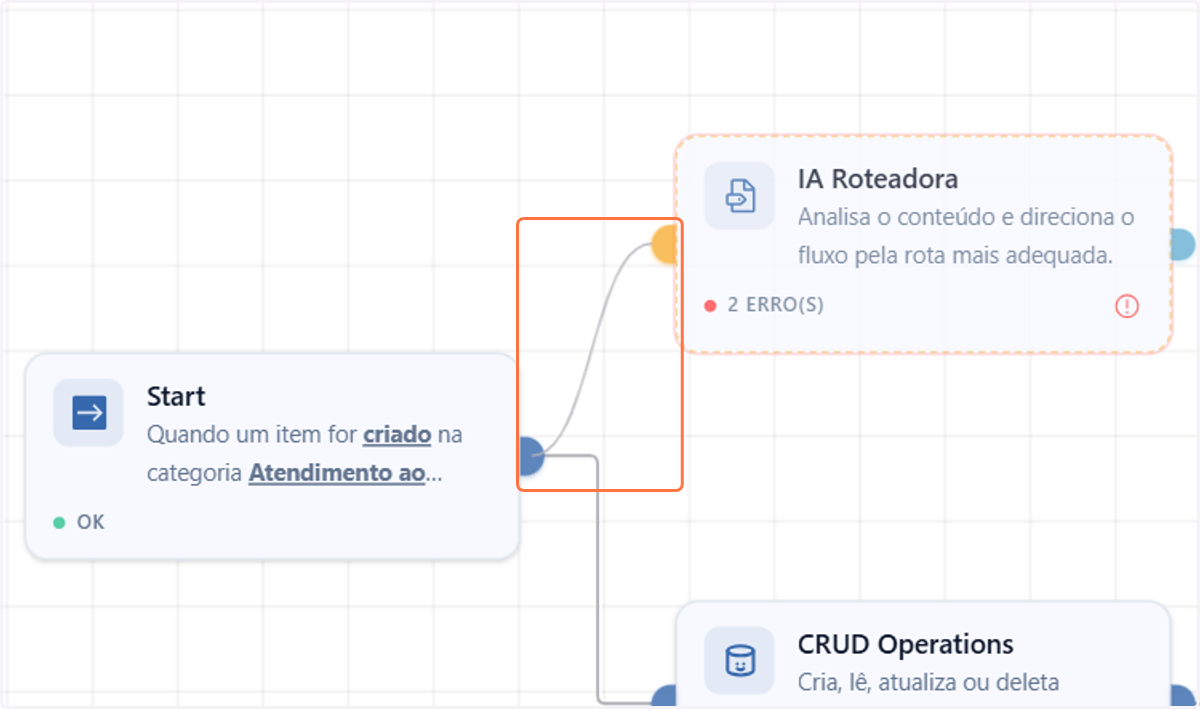Click the blue output port of Start node
Viewport: 1200px width, 709px height.
pos(531,456)
